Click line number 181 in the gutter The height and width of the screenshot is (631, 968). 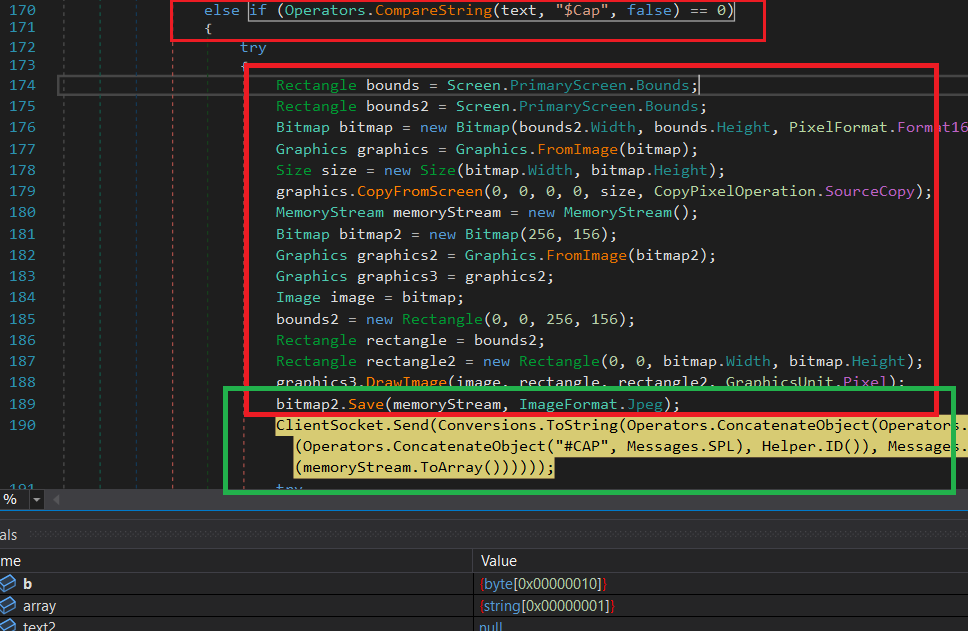pyautogui.click(x=22, y=234)
